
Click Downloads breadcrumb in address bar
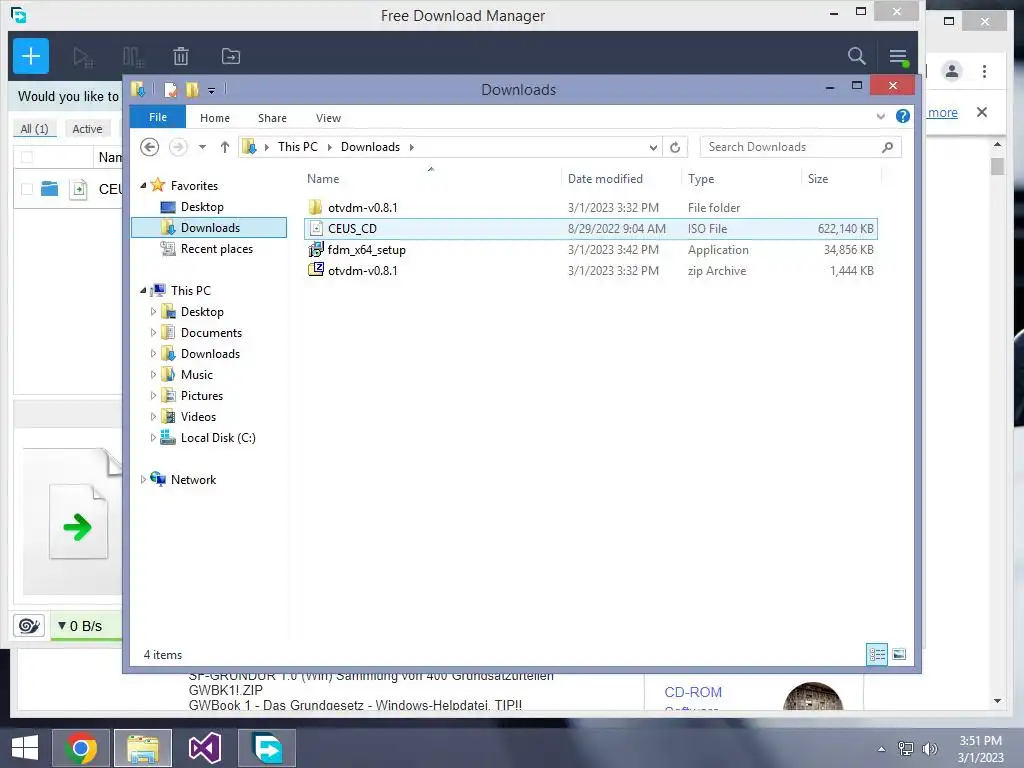pos(370,147)
